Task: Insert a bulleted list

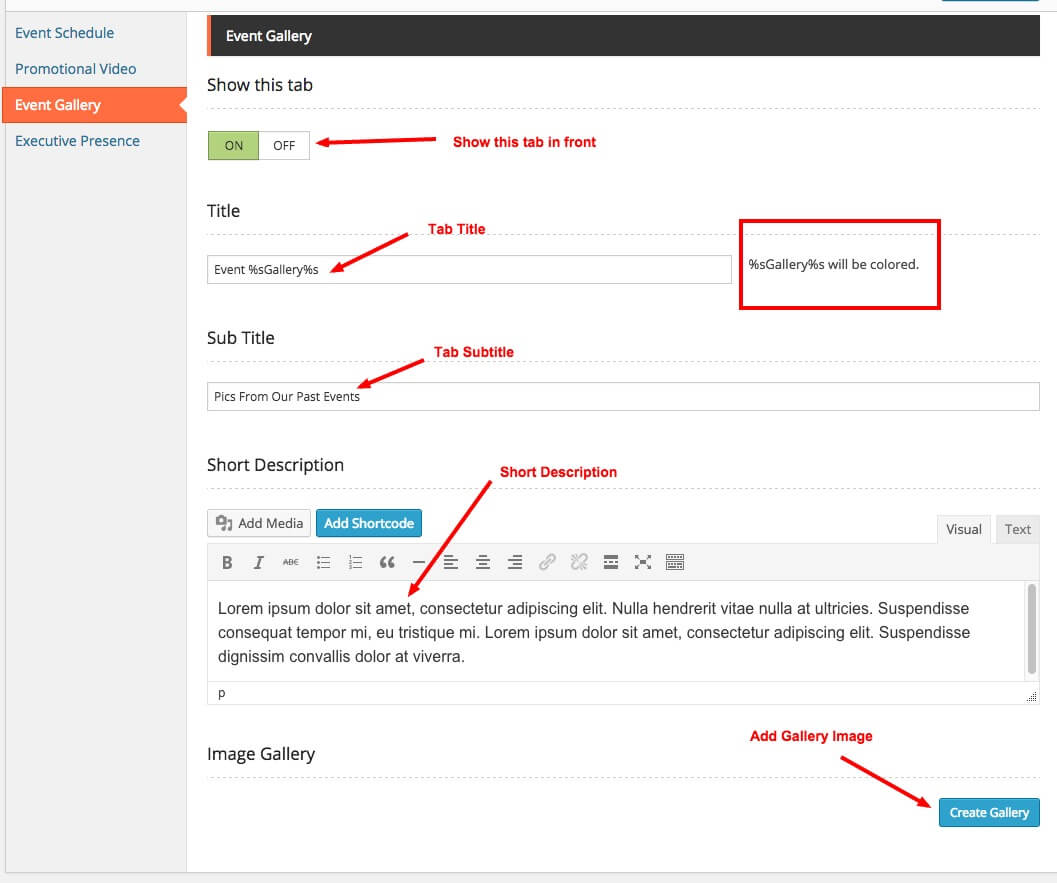Action: pos(323,563)
